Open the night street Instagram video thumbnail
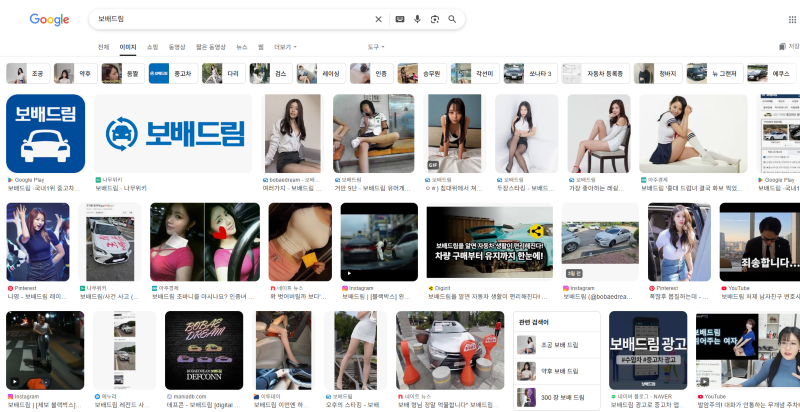This screenshot has width=800, height=412. click(45, 350)
